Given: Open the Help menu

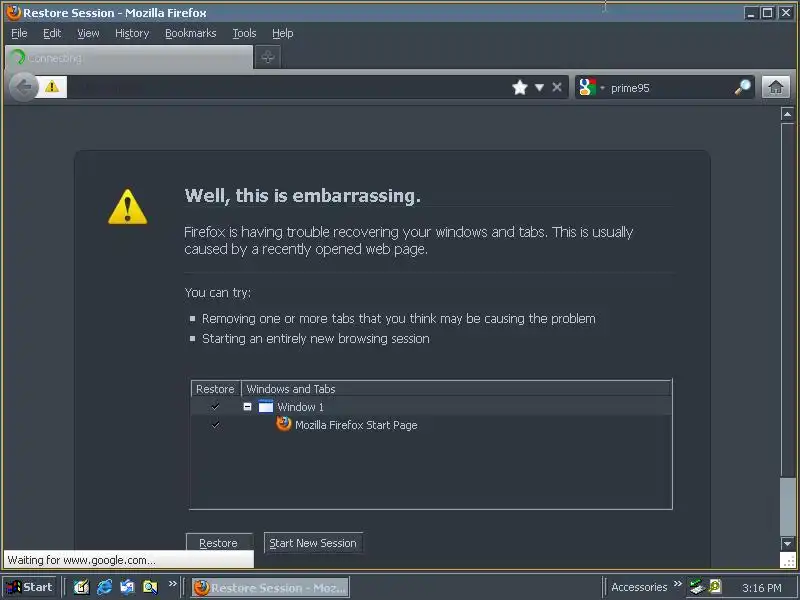Looking at the screenshot, I should 283,33.
